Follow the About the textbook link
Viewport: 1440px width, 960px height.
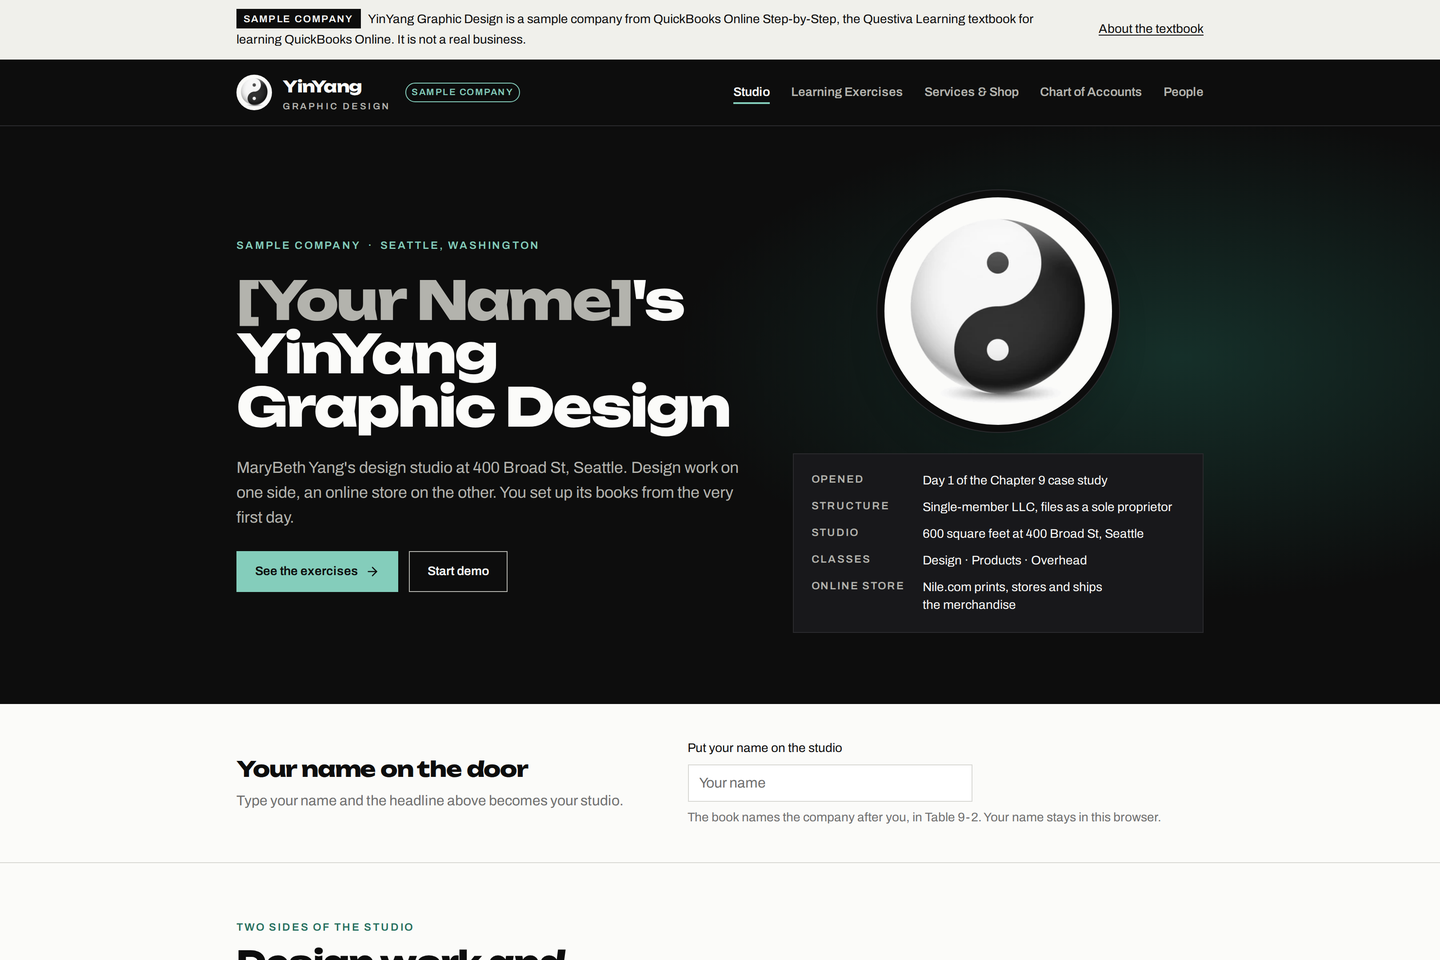[x=1151, y=29]
